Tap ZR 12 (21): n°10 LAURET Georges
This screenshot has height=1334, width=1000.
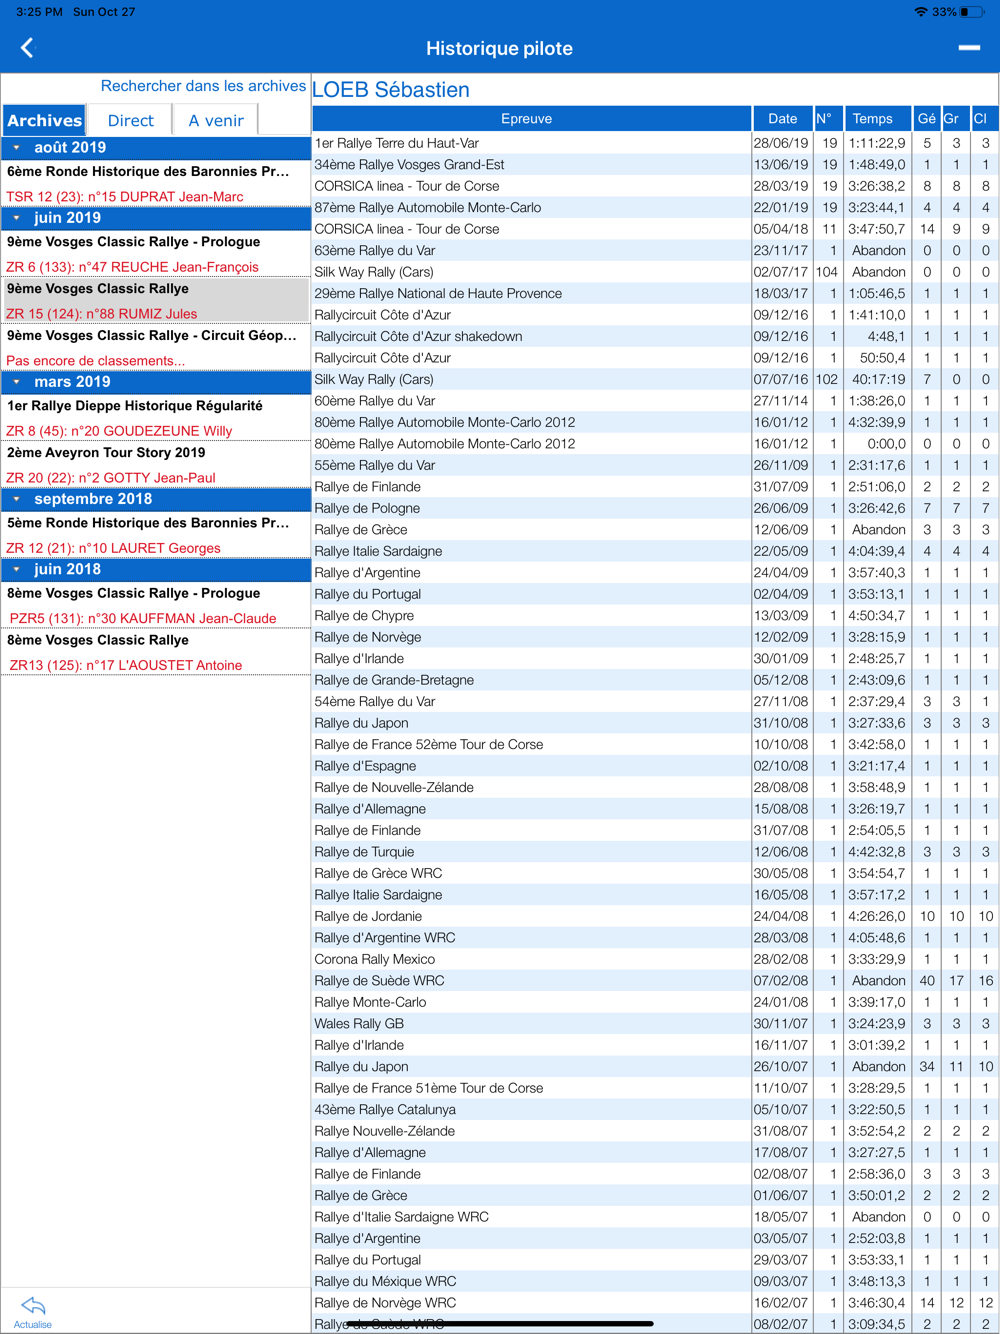113,547
